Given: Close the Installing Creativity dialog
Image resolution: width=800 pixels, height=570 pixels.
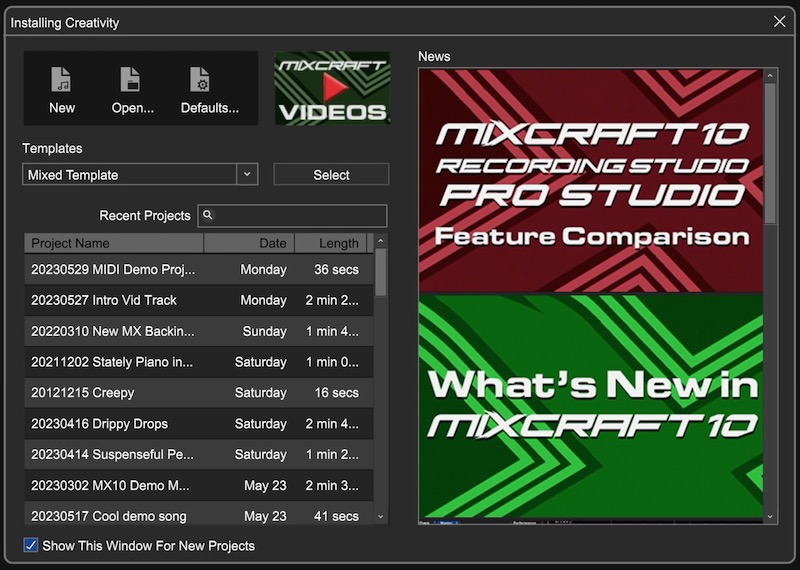Looking at the screenshot, I should (780, 21).
